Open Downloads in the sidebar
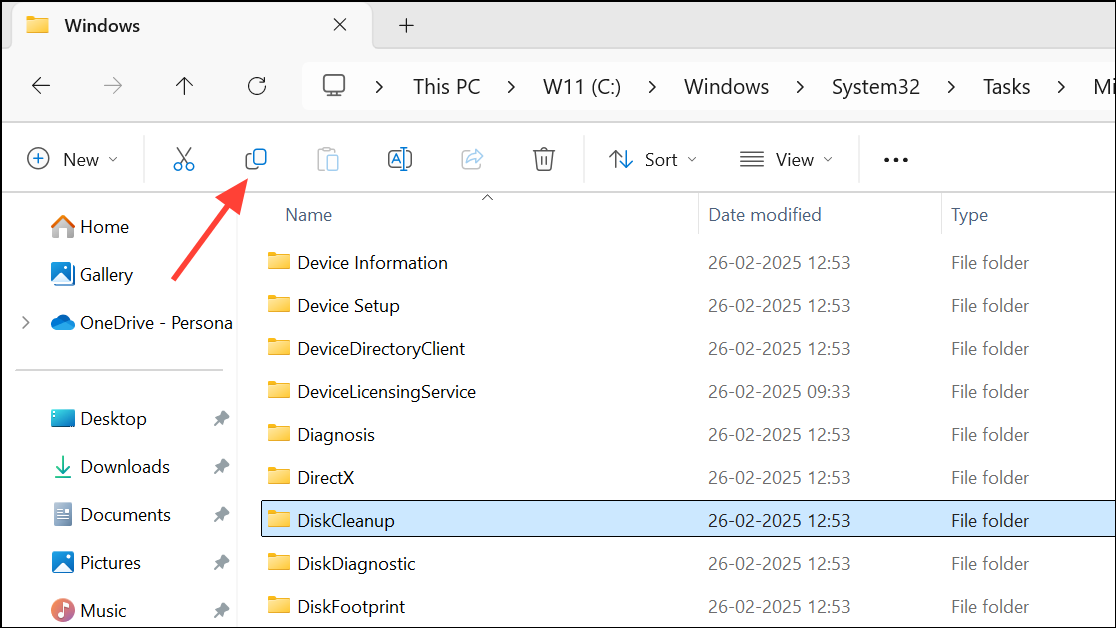The image size is (1116, 628). [x=124, y=466]
